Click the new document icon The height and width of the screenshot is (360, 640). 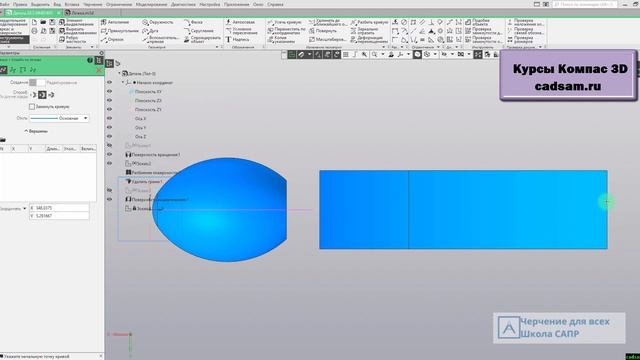click(34, 22)
